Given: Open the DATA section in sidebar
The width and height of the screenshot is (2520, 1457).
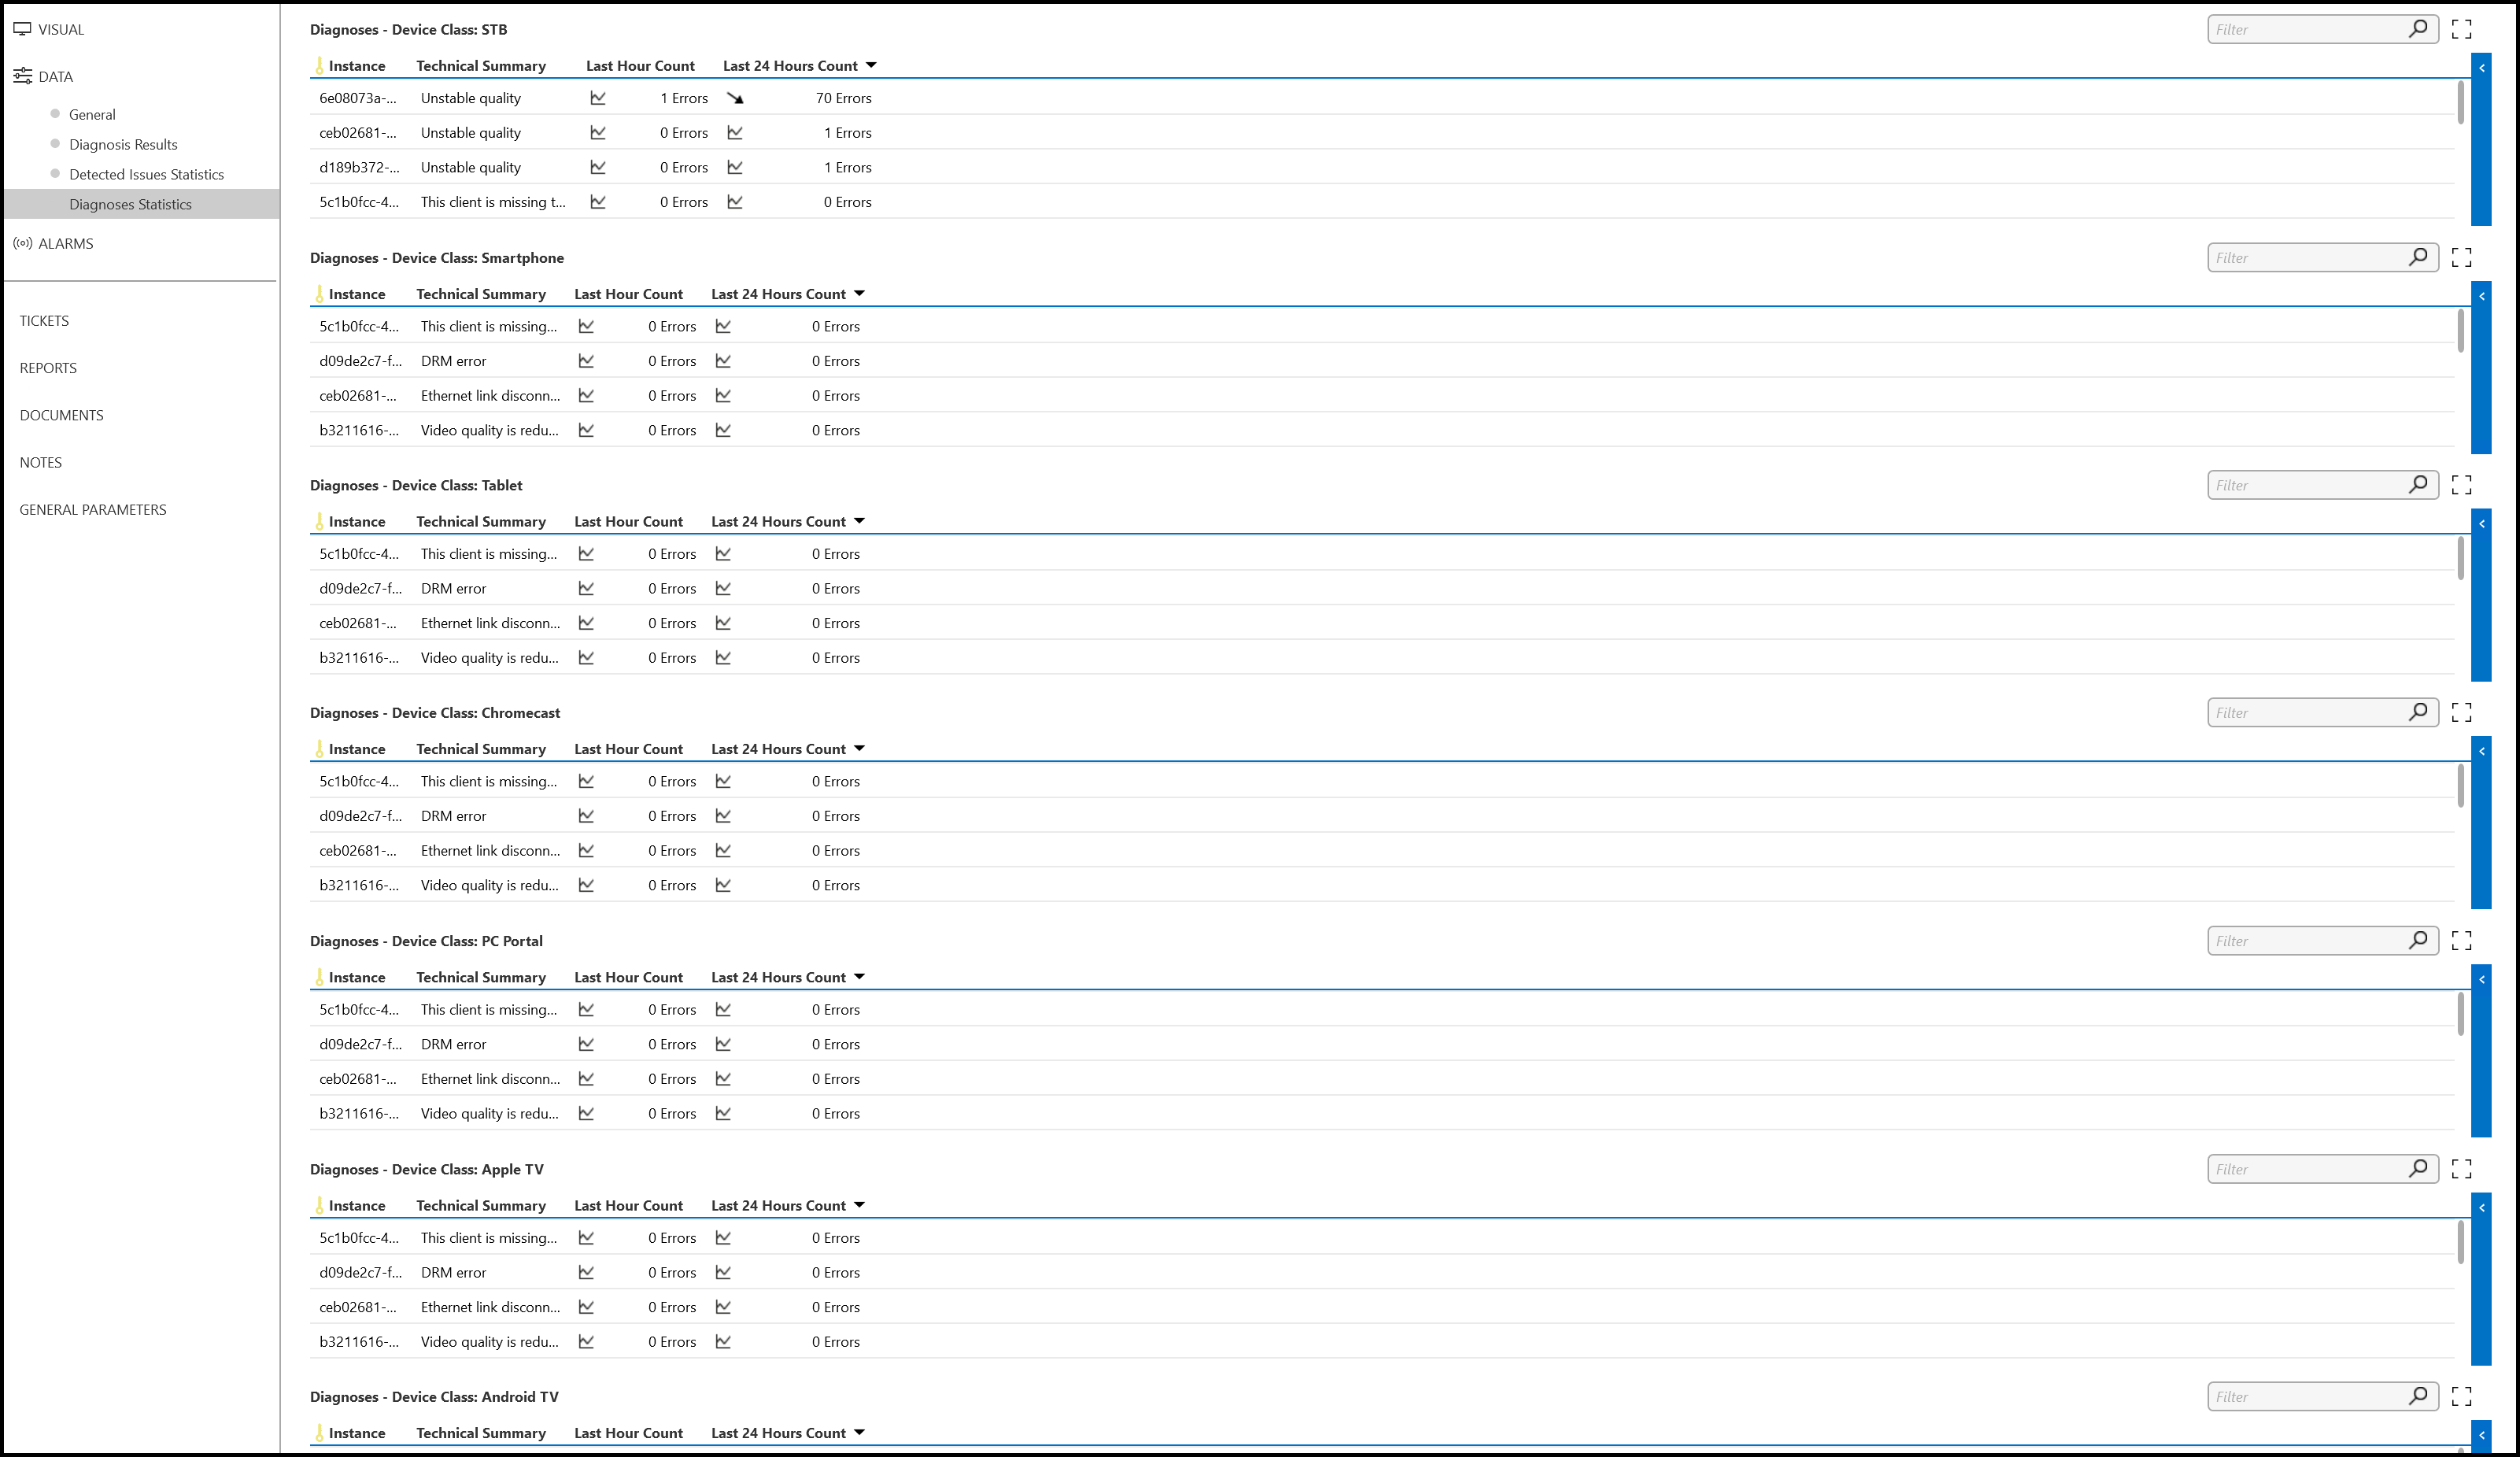Looking at the screenshot, I should (43, 76).
